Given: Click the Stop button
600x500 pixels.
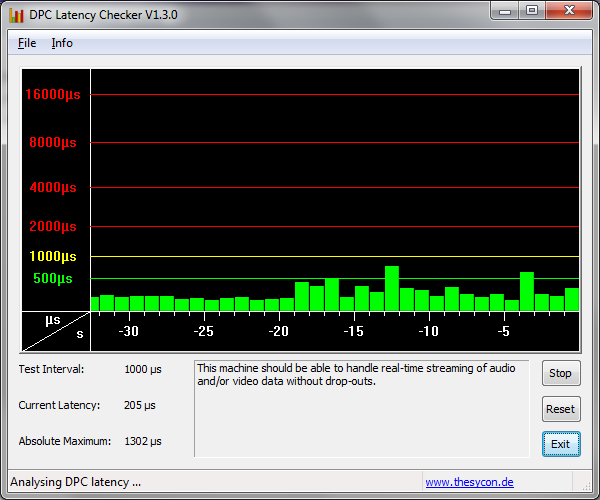Looking at the screenshot, I should coord(561,373).
